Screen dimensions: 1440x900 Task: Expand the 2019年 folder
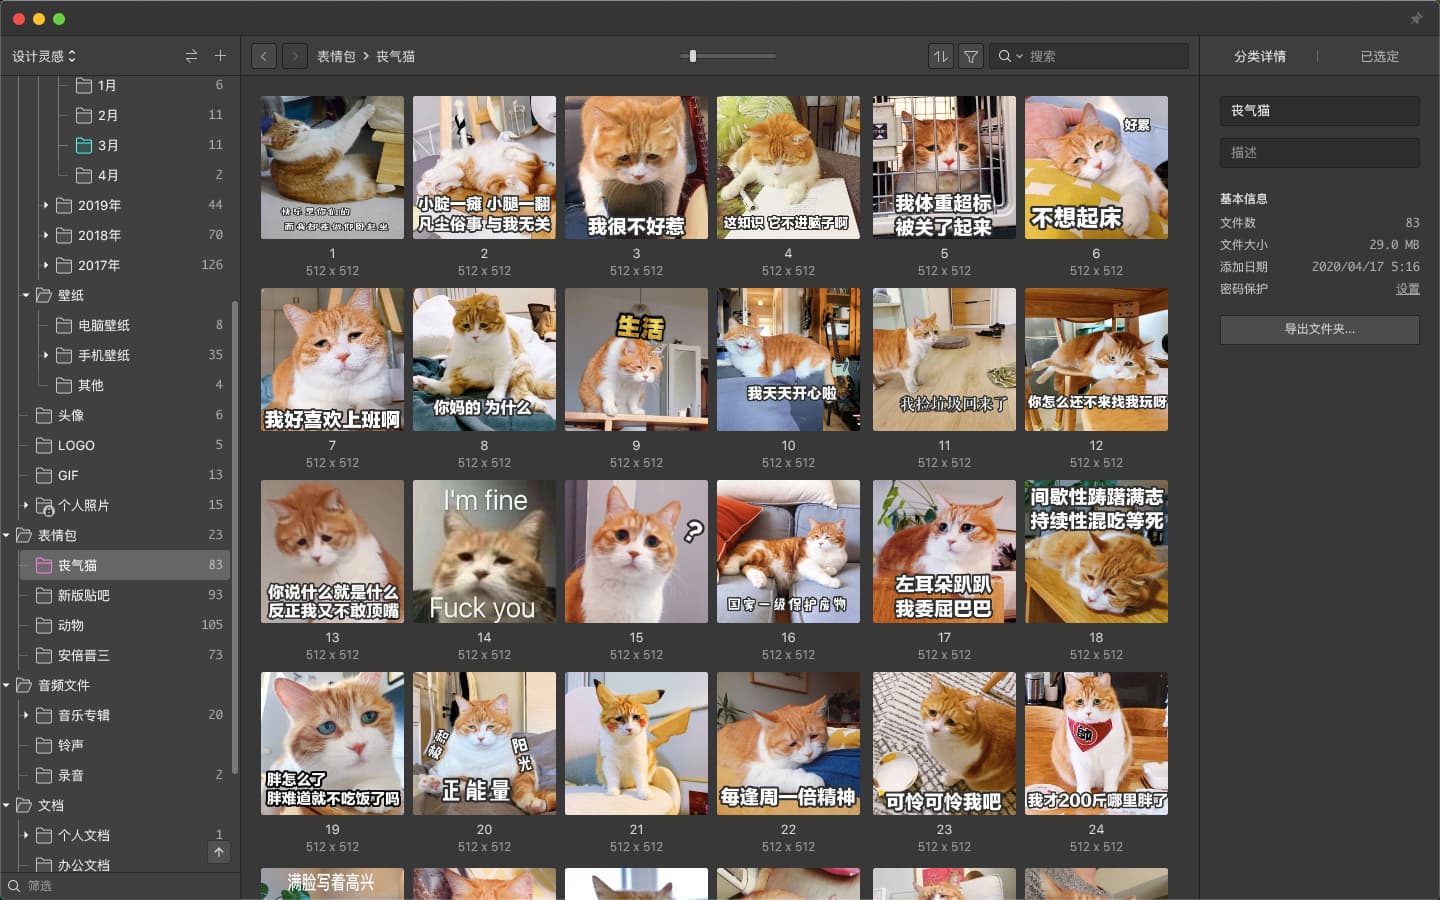pos(46,205)
